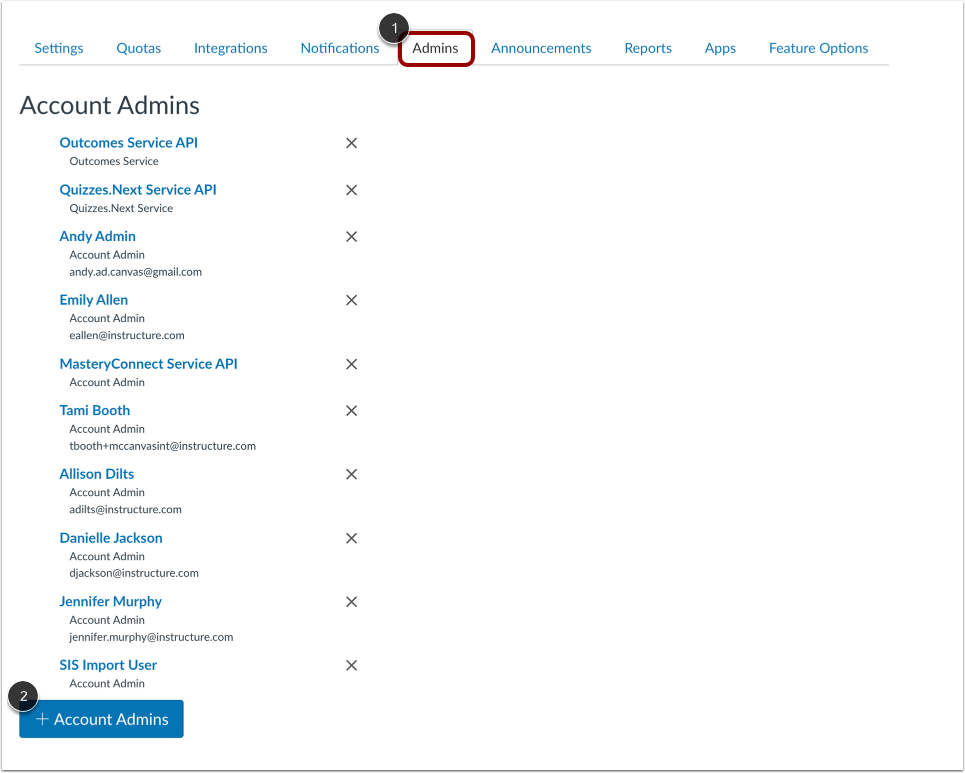View Emily Allen's admin profile
This screenshot has width=965, height=773.
pyautogui.click(x=93, y=300)
